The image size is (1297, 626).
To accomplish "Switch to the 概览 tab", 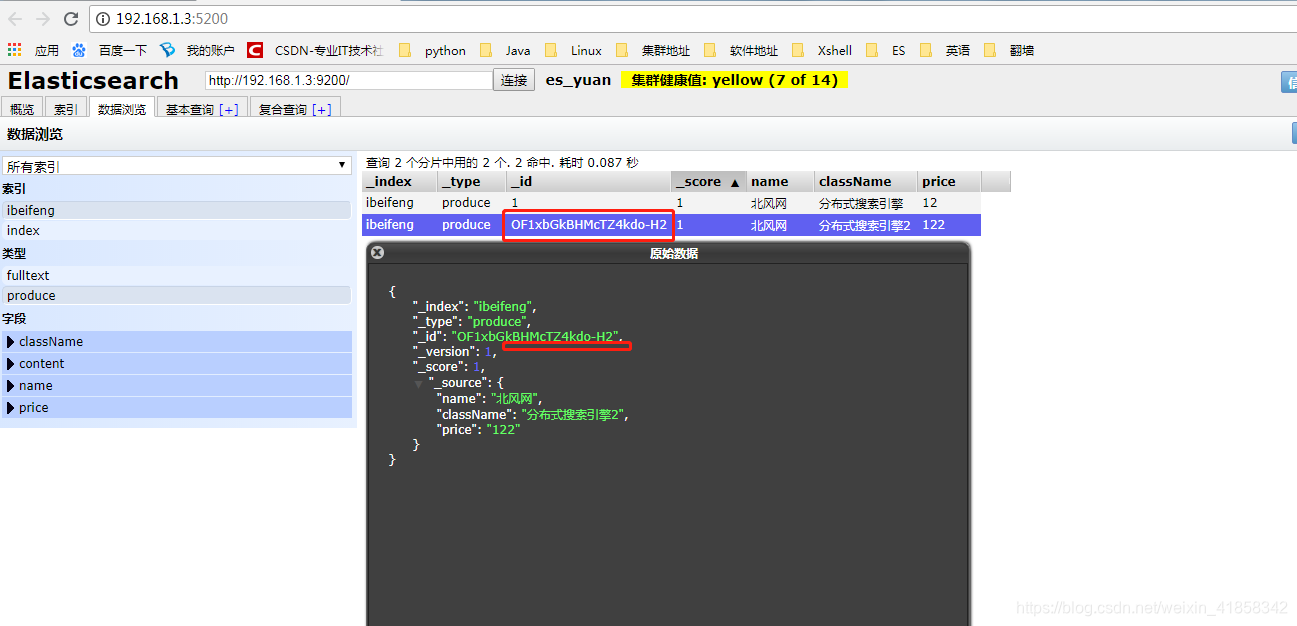I will click(x=22, y=109).
